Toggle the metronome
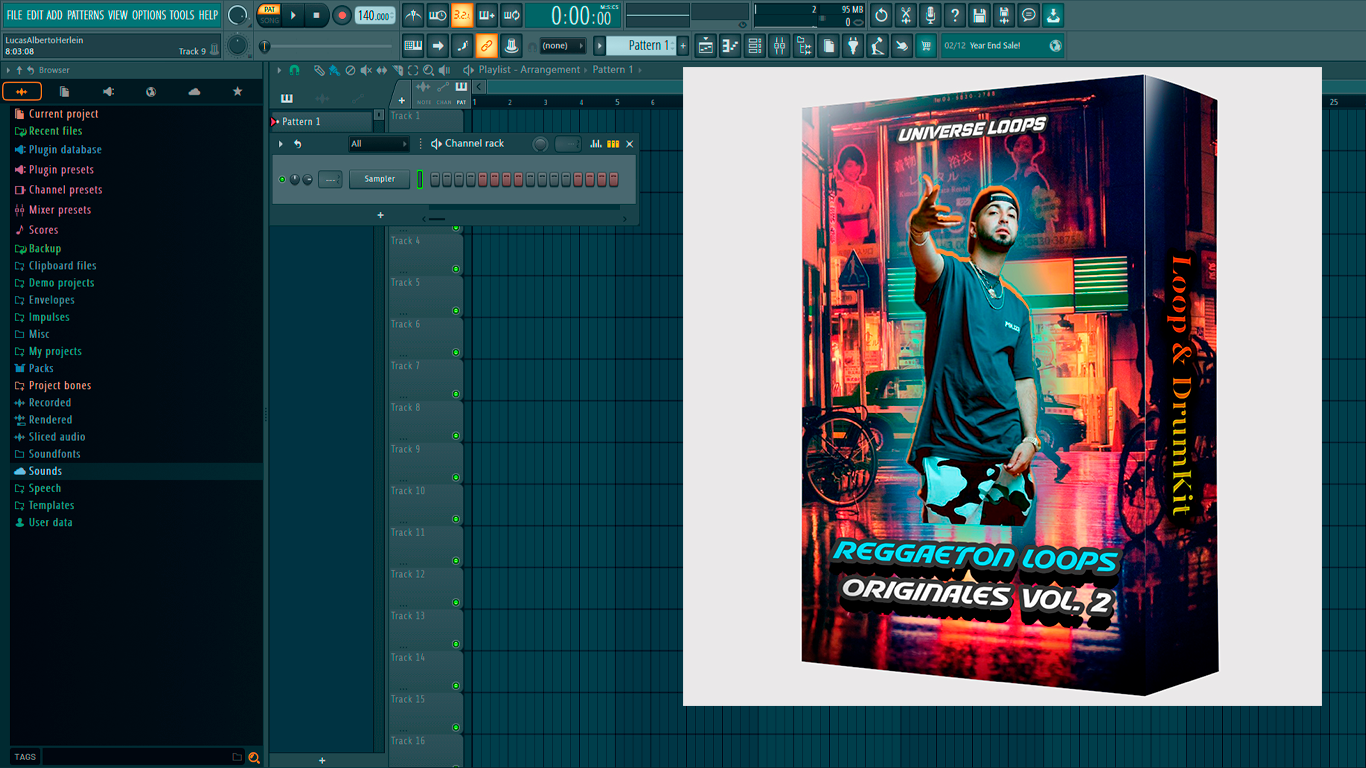The image size is (1366, 768). (413, 16)
